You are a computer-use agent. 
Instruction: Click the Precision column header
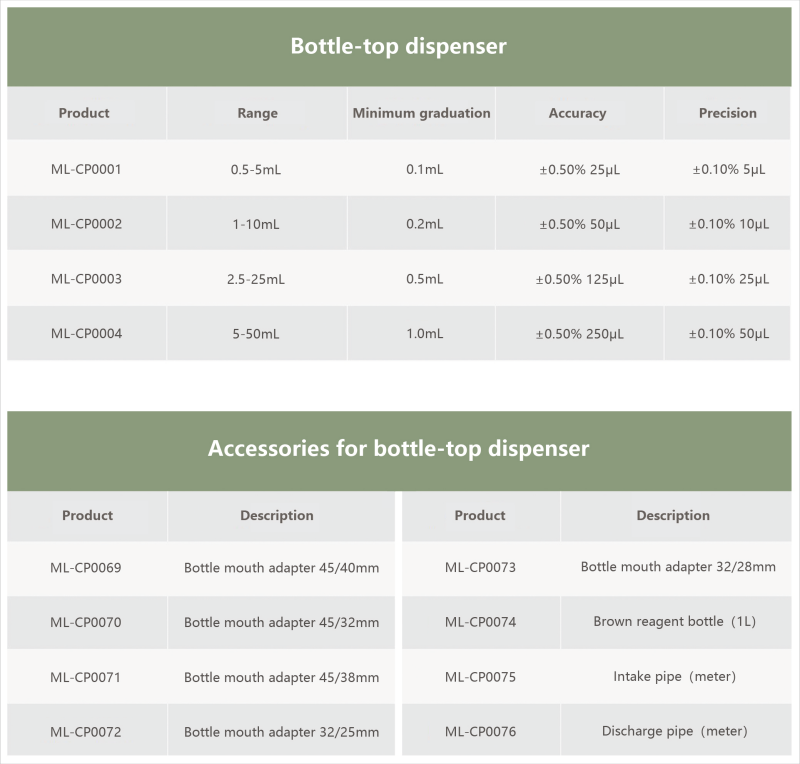click(727, 113)
